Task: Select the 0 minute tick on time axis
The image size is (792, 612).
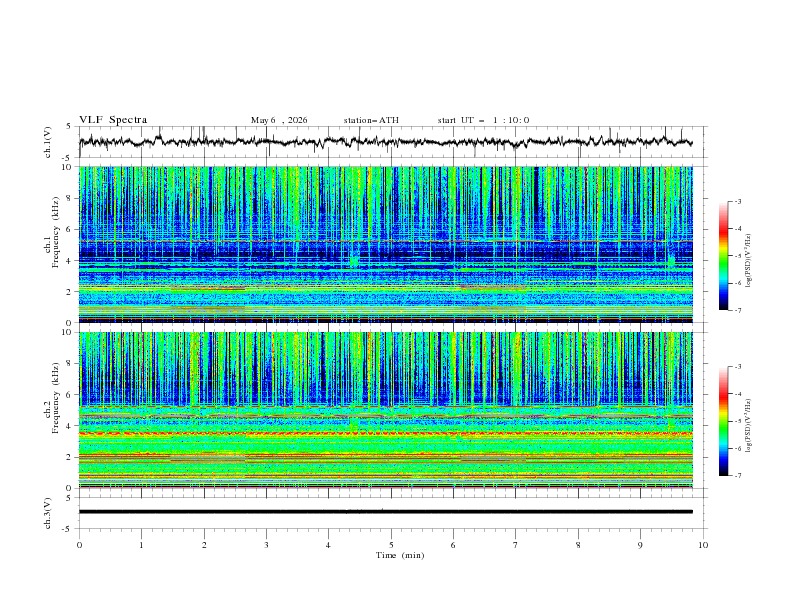Action: (x=79, y=545)
